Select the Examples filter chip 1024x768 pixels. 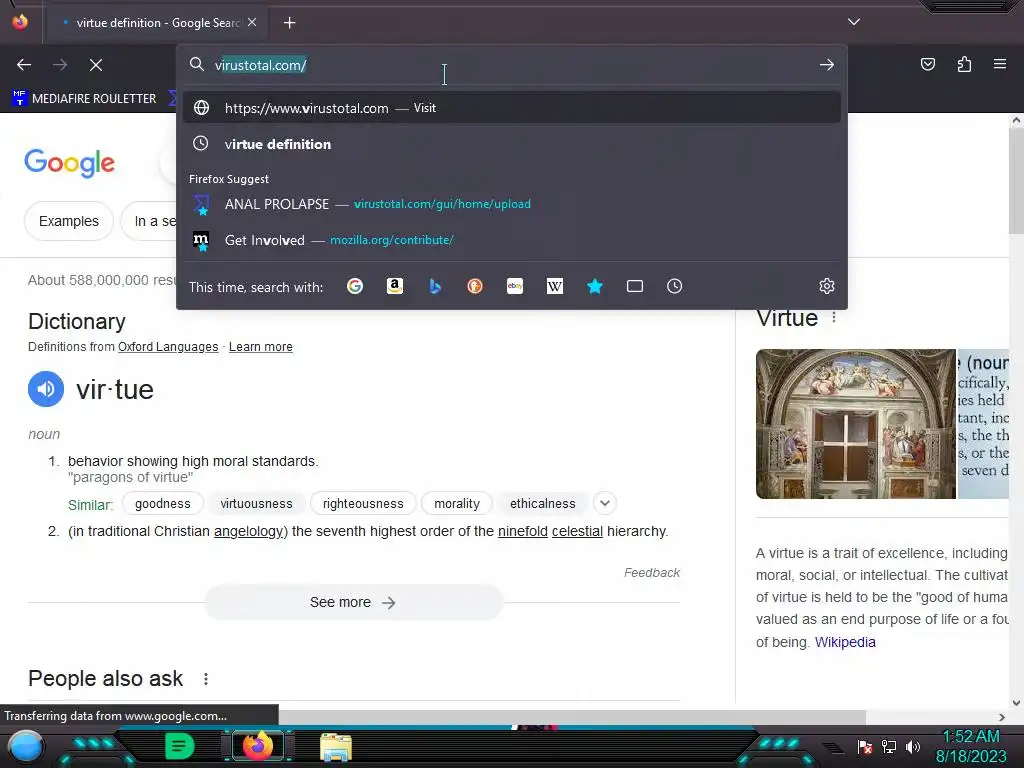point(69,221)
